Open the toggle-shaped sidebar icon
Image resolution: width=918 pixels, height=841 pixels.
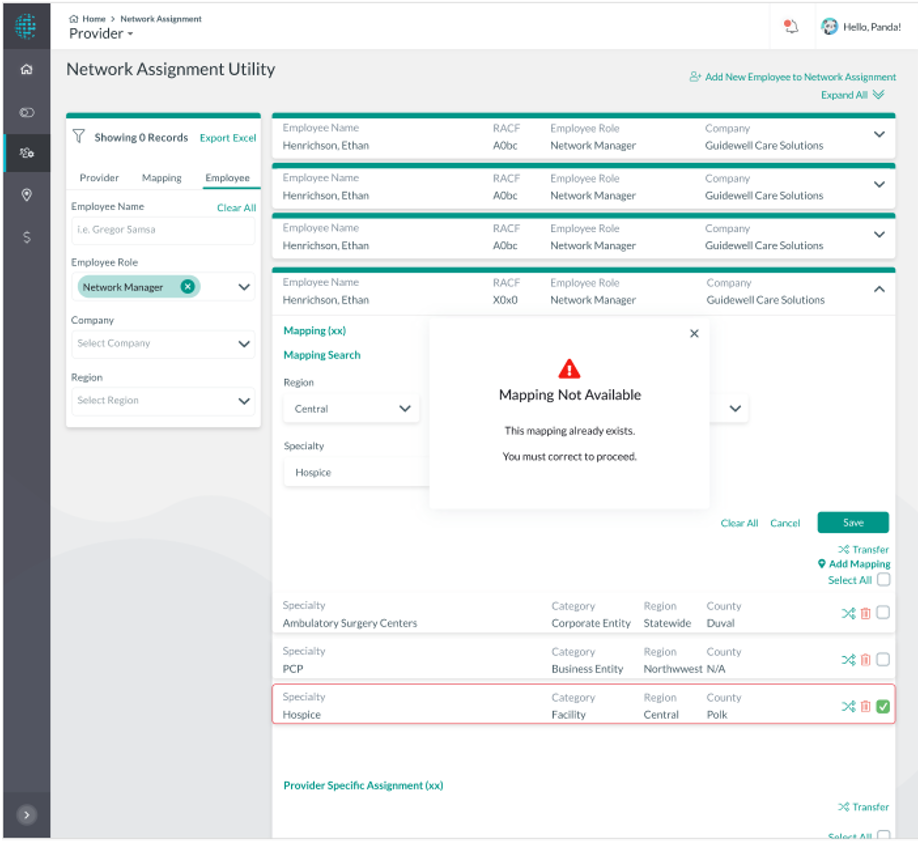[26, 112]
